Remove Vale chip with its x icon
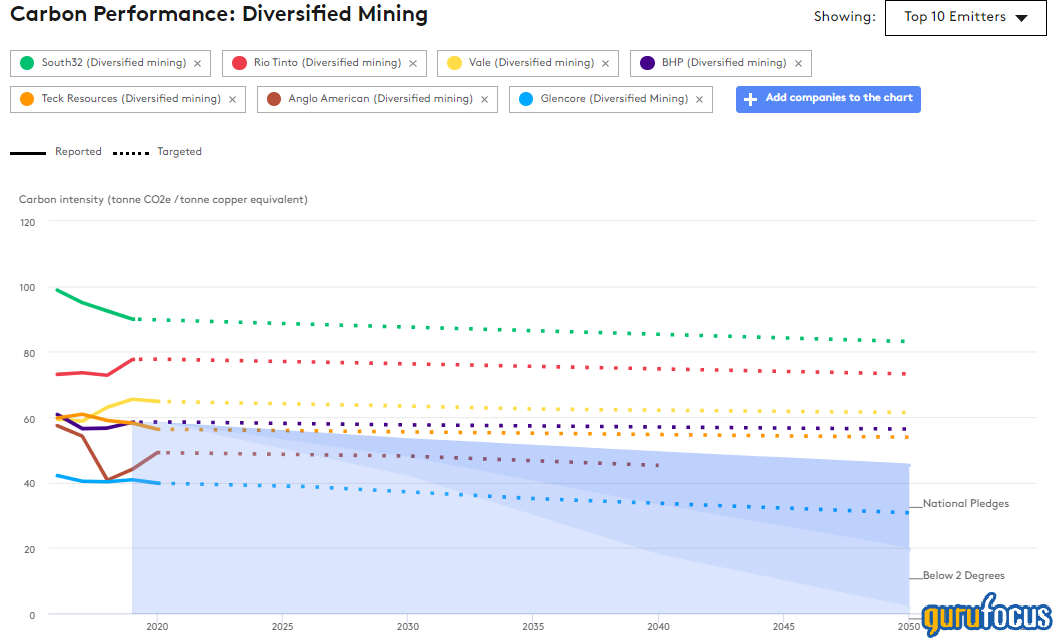The width and height of the screenshot is (1058, 643). (x=605, y=63)
